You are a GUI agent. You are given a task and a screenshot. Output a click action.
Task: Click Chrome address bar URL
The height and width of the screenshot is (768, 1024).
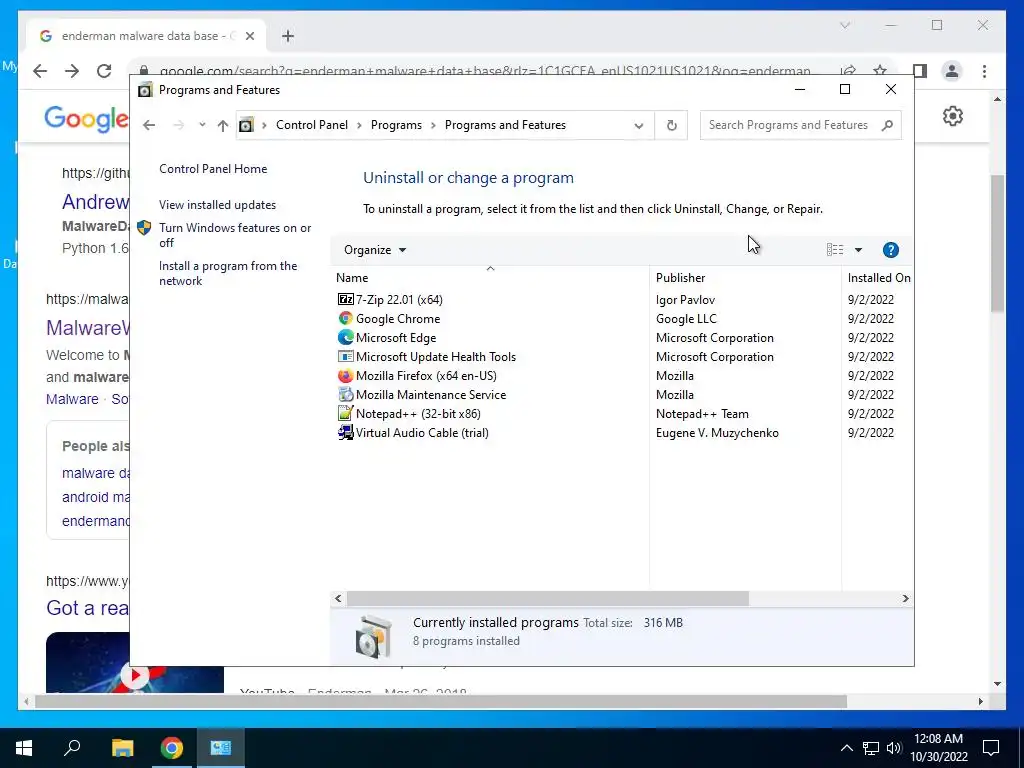coord(485,71)
